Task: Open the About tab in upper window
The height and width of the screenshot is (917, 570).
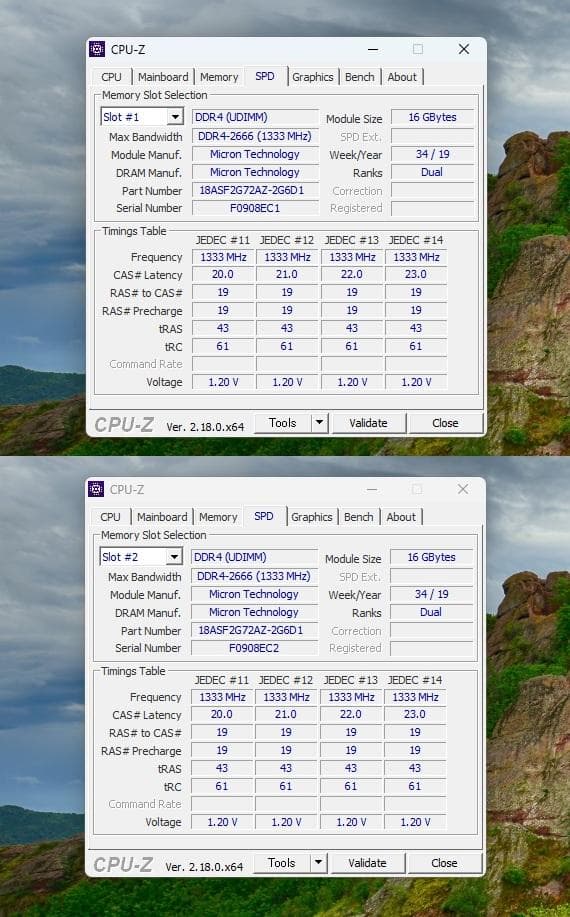Action: [x=402, y=77]
